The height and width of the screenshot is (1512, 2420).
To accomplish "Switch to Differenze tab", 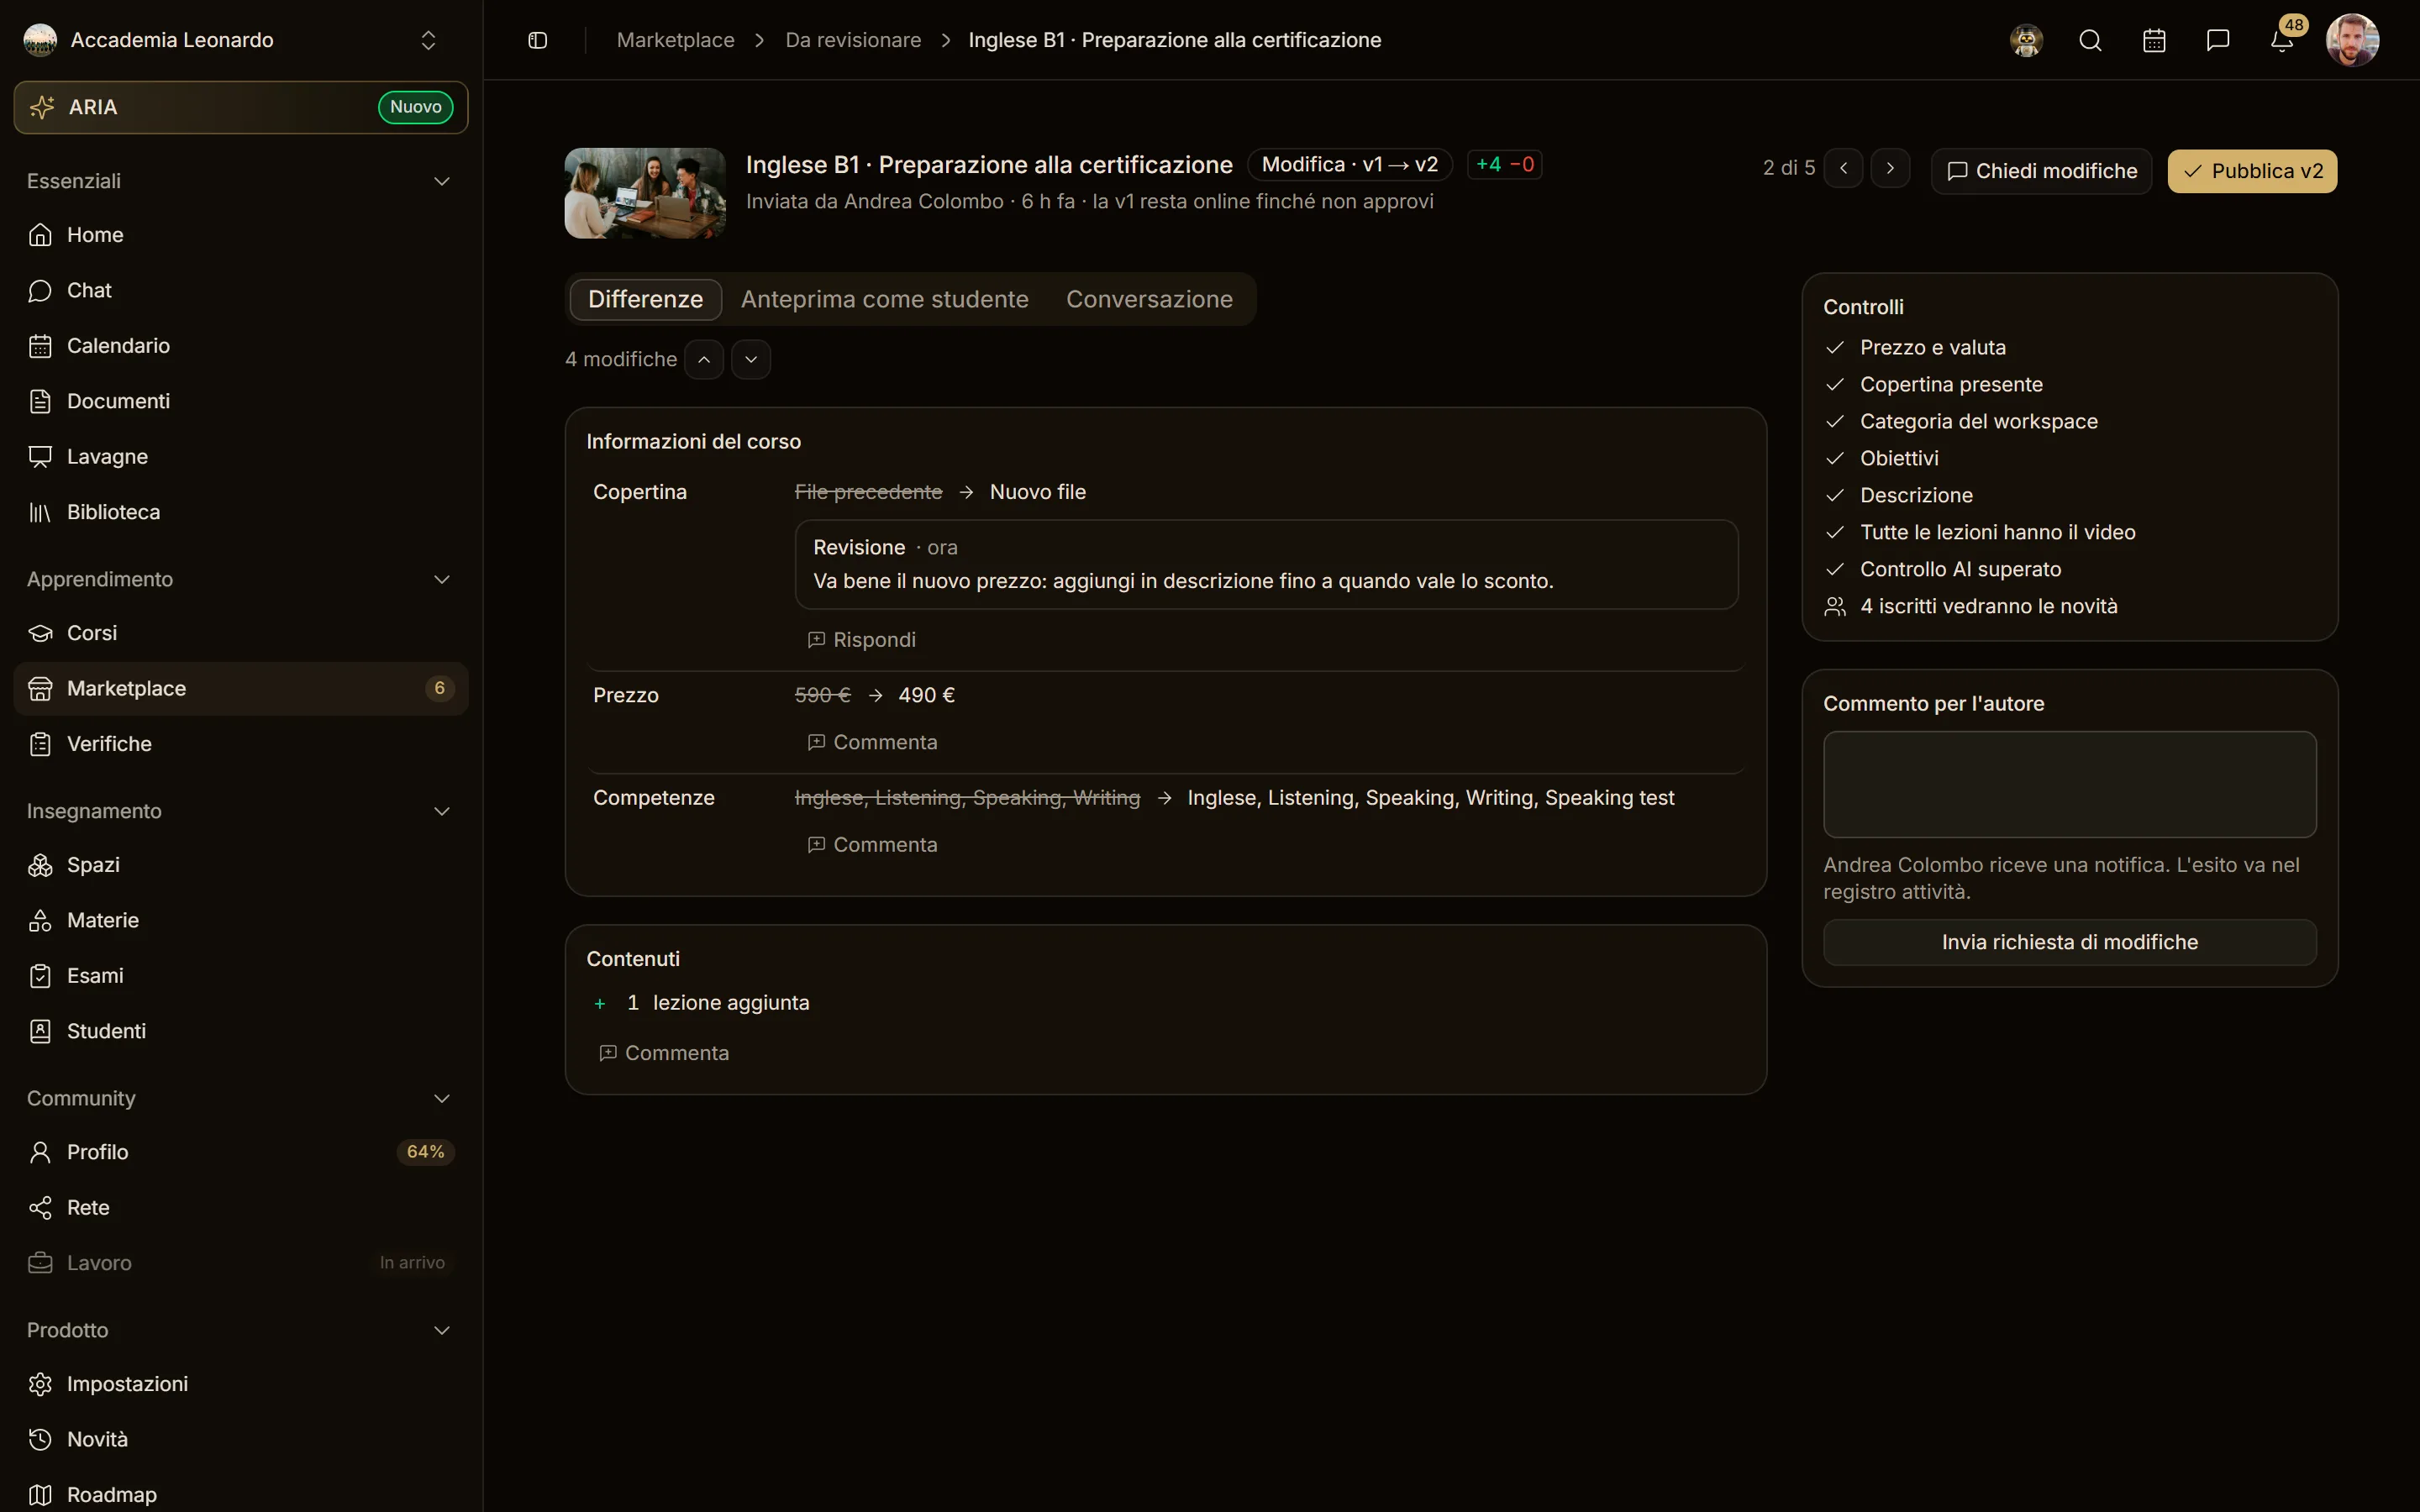I will point(646,299).
